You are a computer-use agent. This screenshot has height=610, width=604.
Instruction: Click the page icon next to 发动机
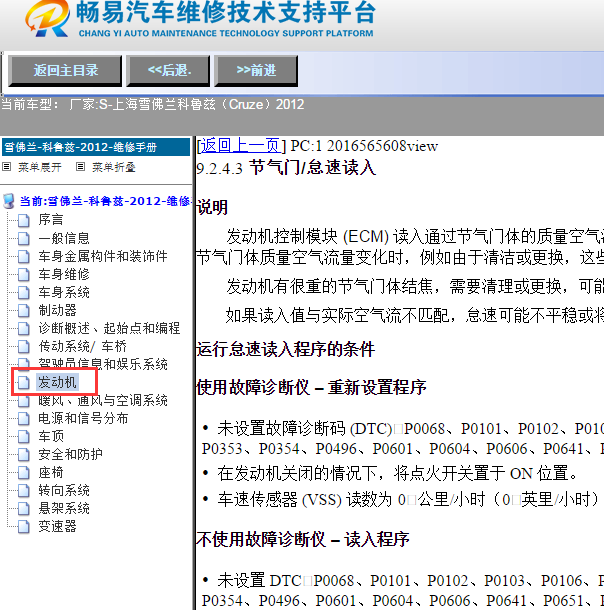pos(24,382)
